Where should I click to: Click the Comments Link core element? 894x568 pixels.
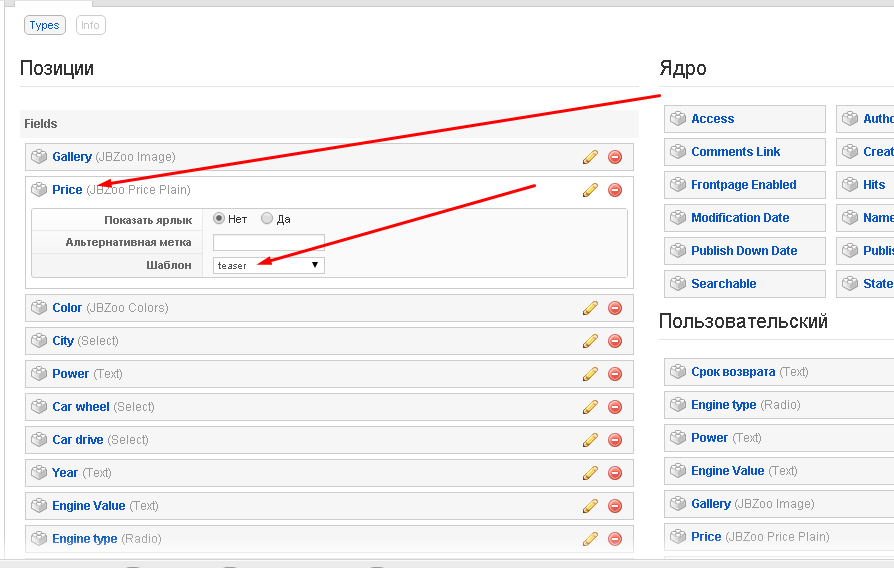pos(735,152)
